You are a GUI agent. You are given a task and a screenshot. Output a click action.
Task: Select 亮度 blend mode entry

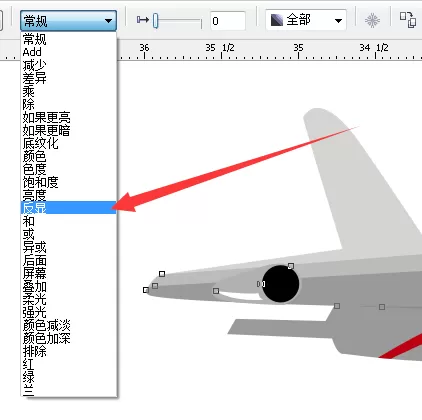point(69,195)
